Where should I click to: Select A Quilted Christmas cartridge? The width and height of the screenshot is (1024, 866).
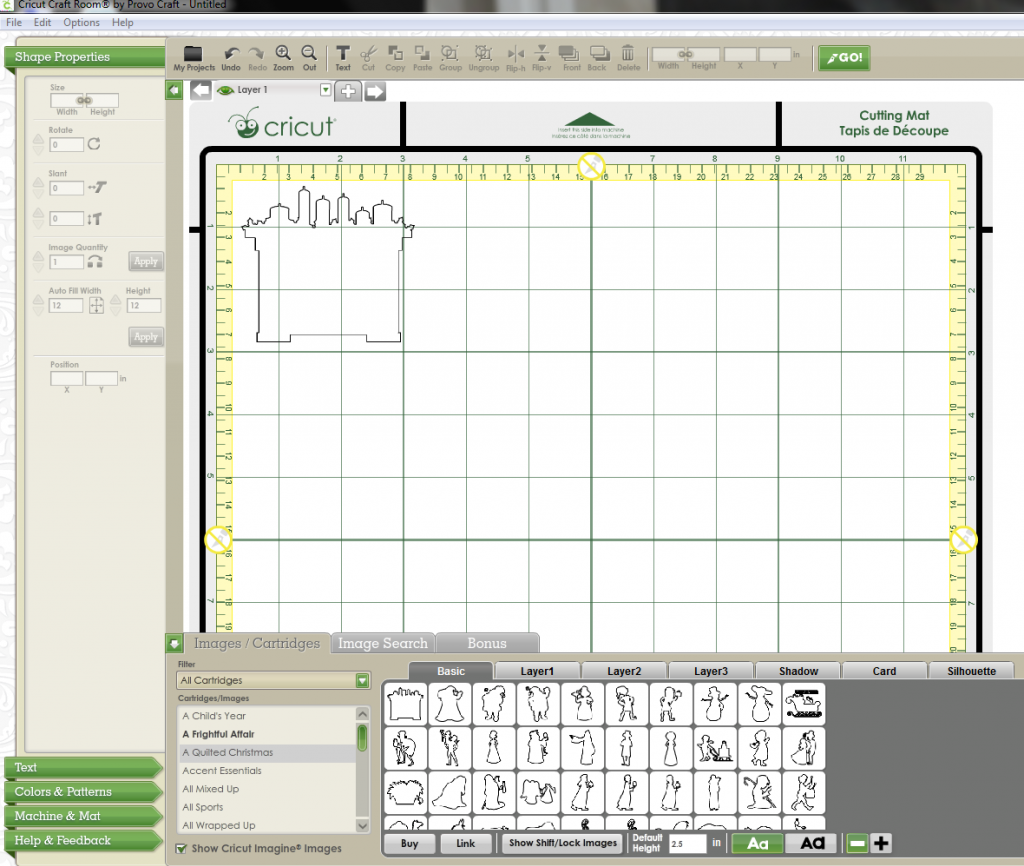[x=228, y=752]
